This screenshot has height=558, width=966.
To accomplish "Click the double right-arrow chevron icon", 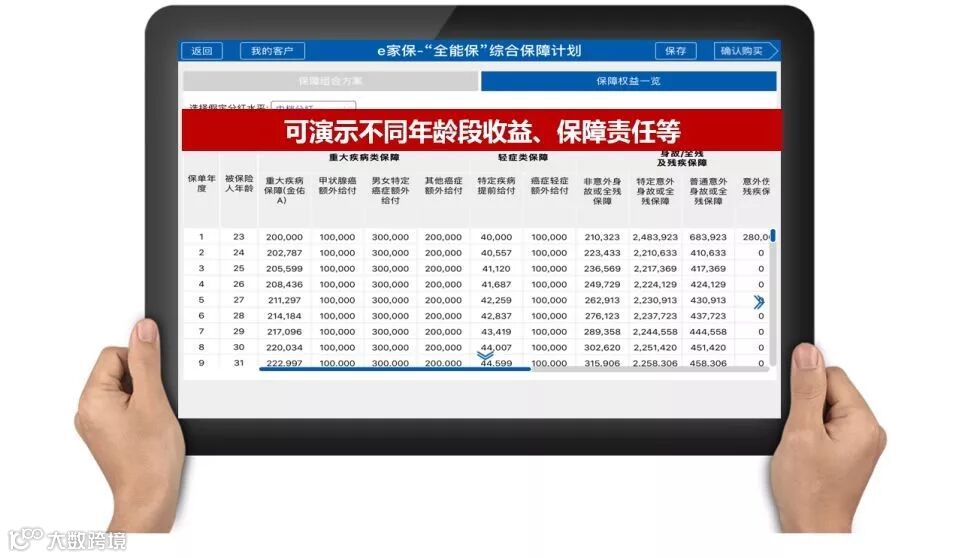I will (759, 302).
